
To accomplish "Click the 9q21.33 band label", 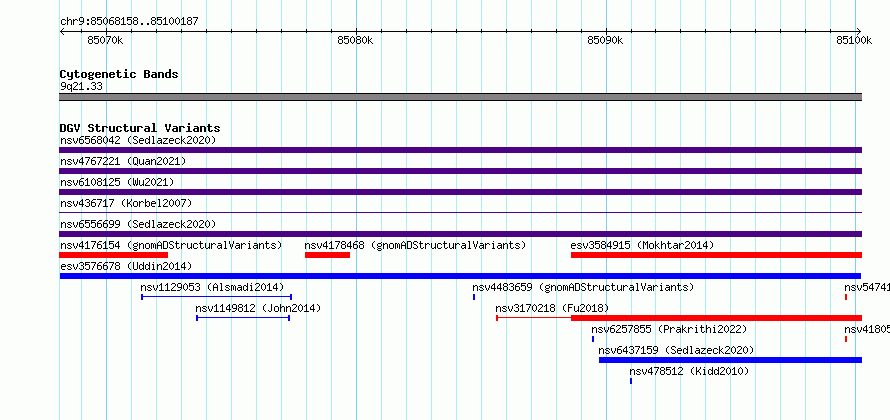I will [81, 86].
